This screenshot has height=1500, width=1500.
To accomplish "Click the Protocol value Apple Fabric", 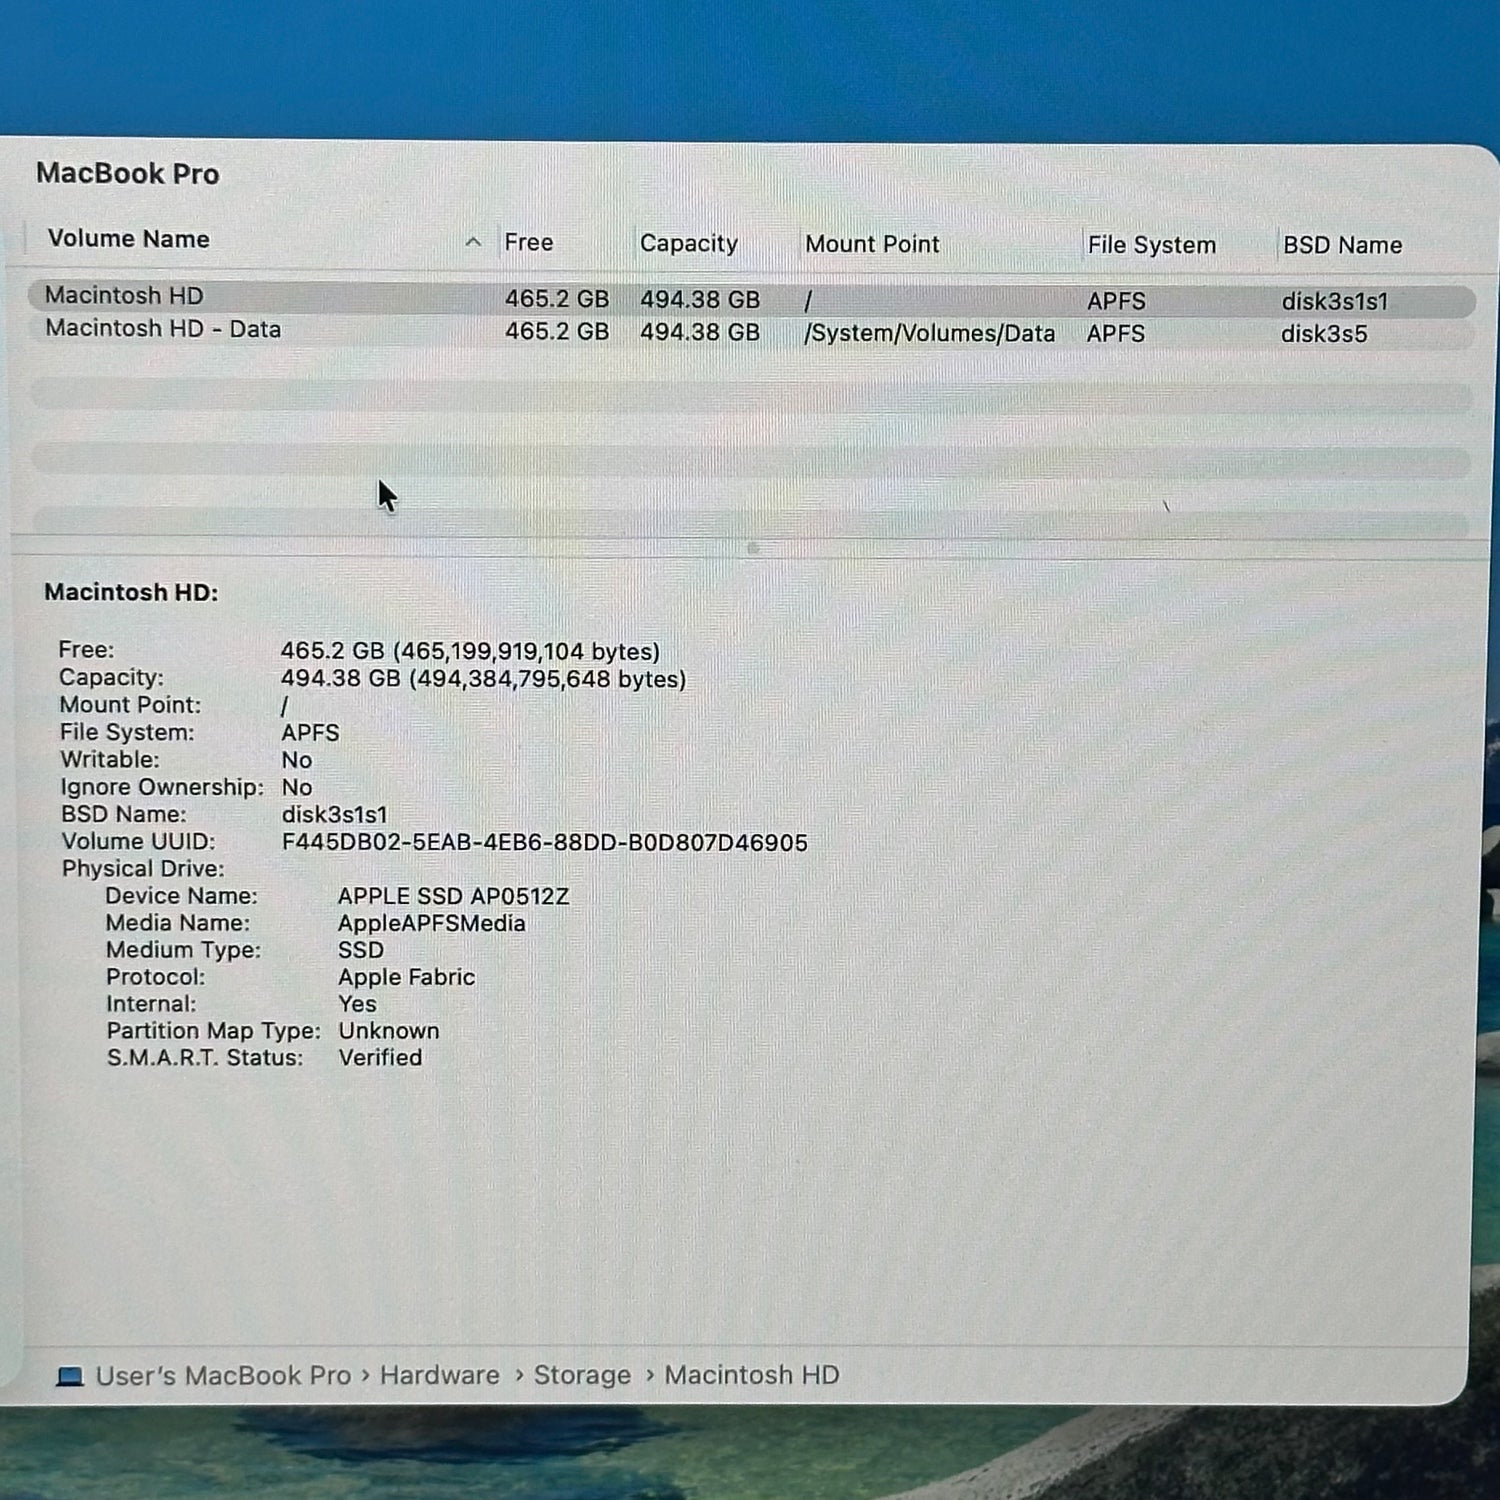I will tap(406, 977).
